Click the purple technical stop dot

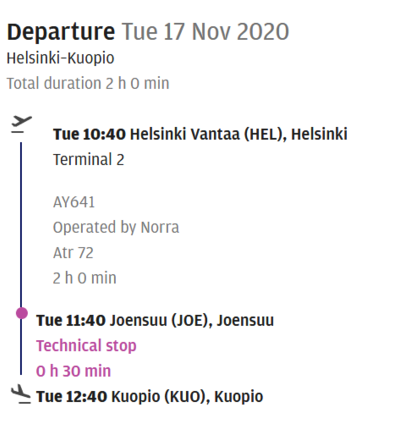(x=22, y=313)
